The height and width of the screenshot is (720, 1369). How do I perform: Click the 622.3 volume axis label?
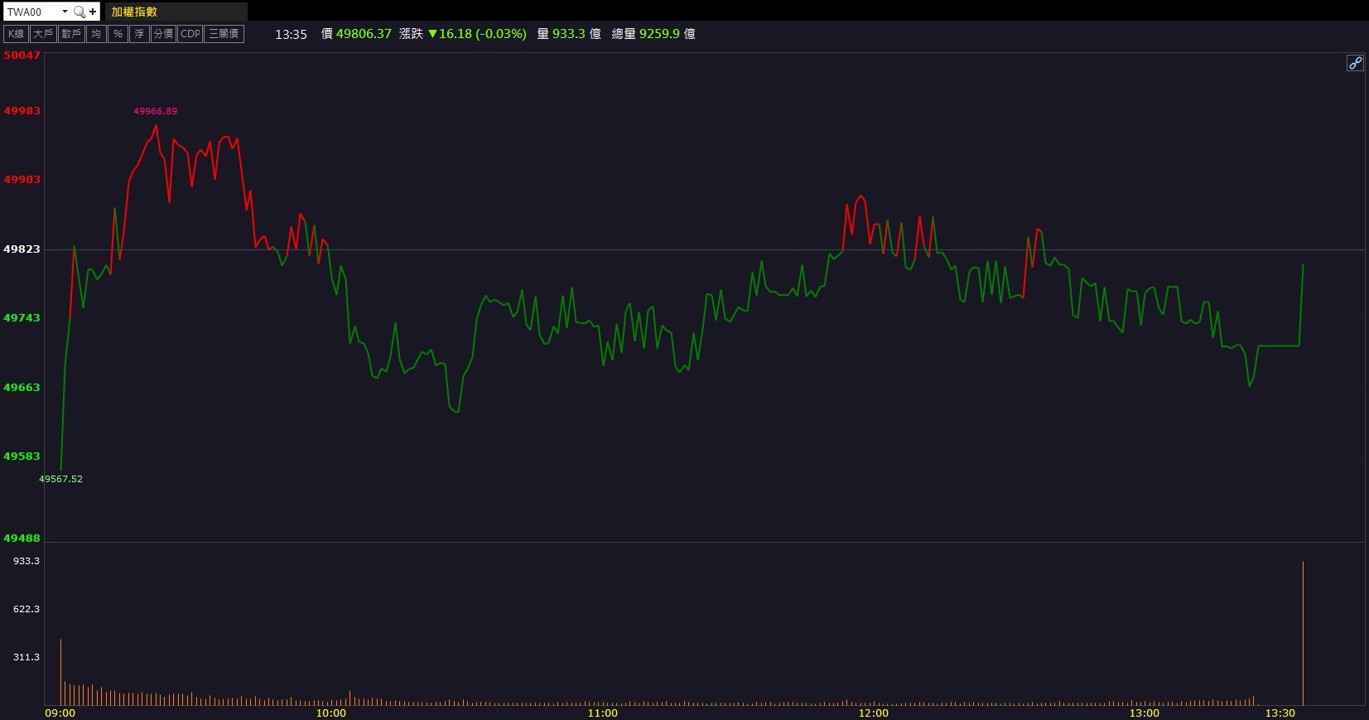(26, 609)
